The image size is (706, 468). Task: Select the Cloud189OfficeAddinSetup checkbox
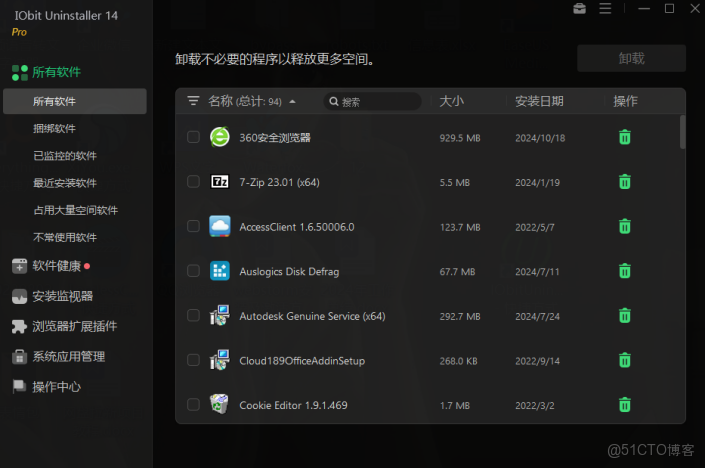coord(193,360)
